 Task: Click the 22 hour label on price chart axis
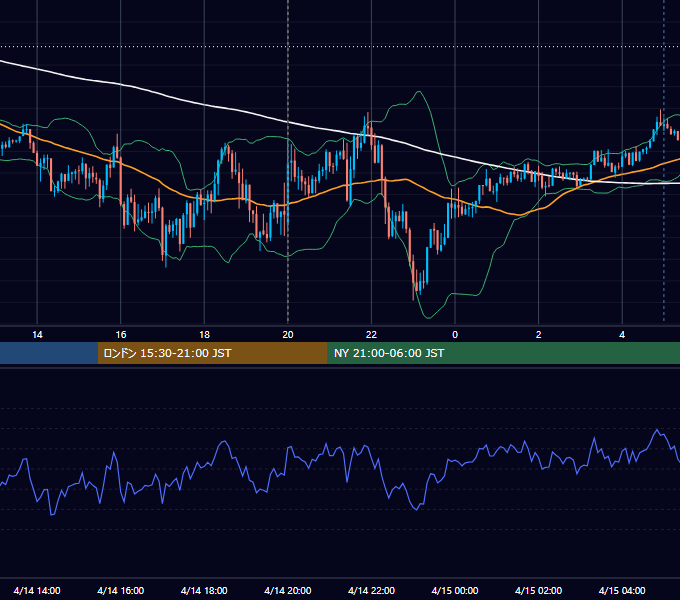[x=371, y=335]
